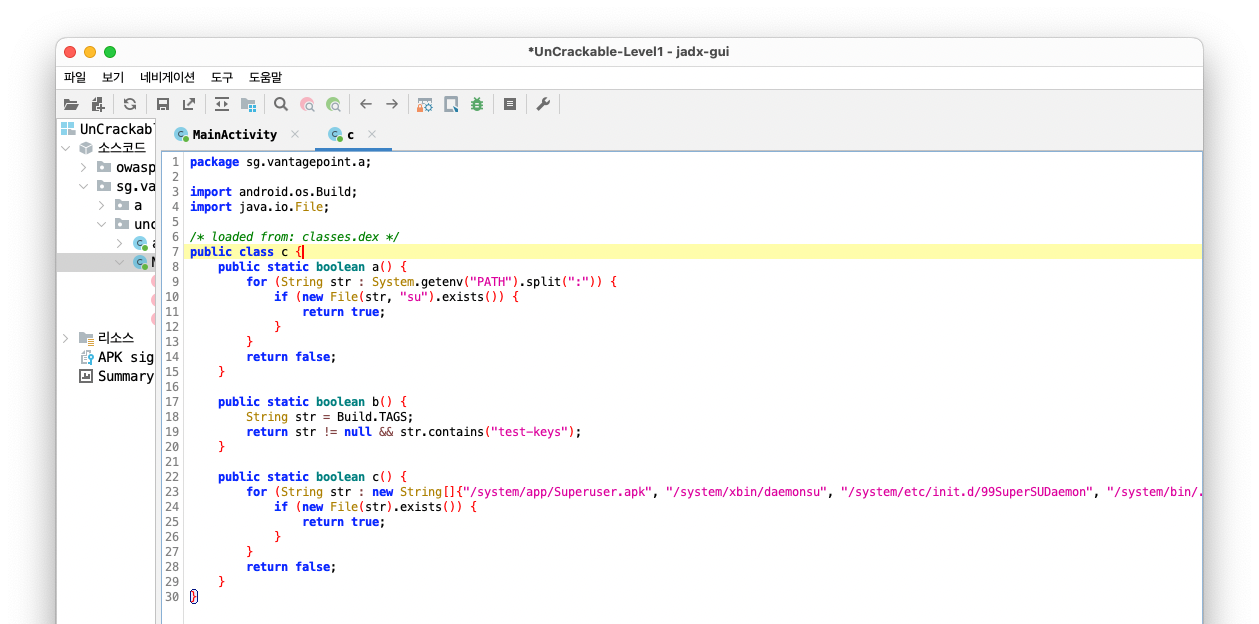Open the 도움말 menu
The height and width of the screenshot is (624, 1259).
pos(265,77)
